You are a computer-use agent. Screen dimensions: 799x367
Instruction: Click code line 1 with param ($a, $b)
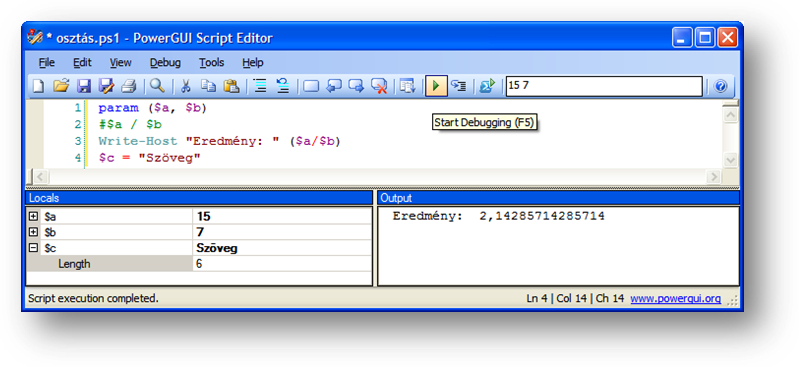pos(152,109)
